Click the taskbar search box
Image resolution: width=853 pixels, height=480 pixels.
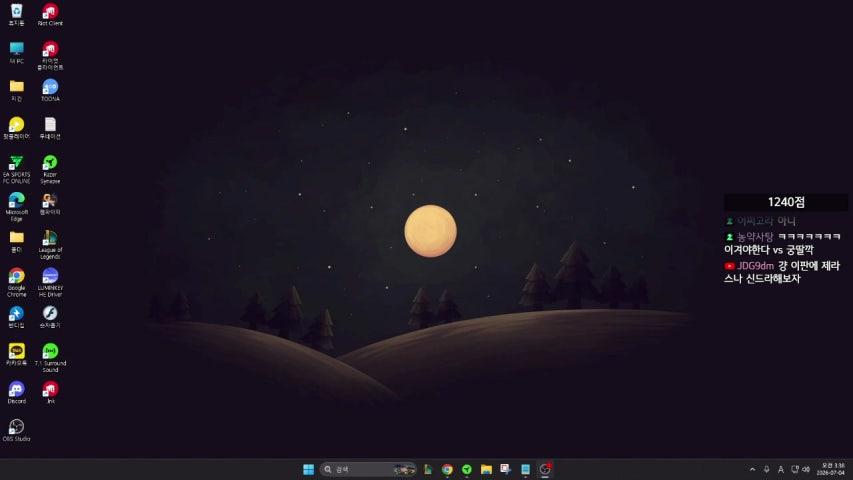(368, 469)
